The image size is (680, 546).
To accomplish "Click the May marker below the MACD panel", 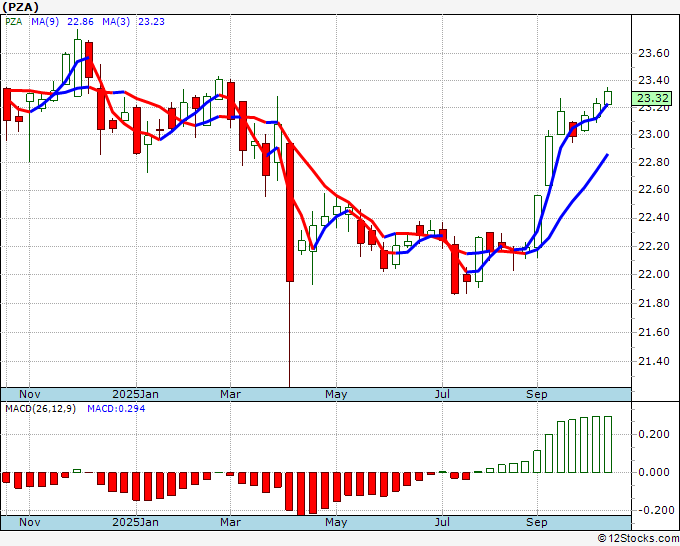I will [x=336, y=522].
